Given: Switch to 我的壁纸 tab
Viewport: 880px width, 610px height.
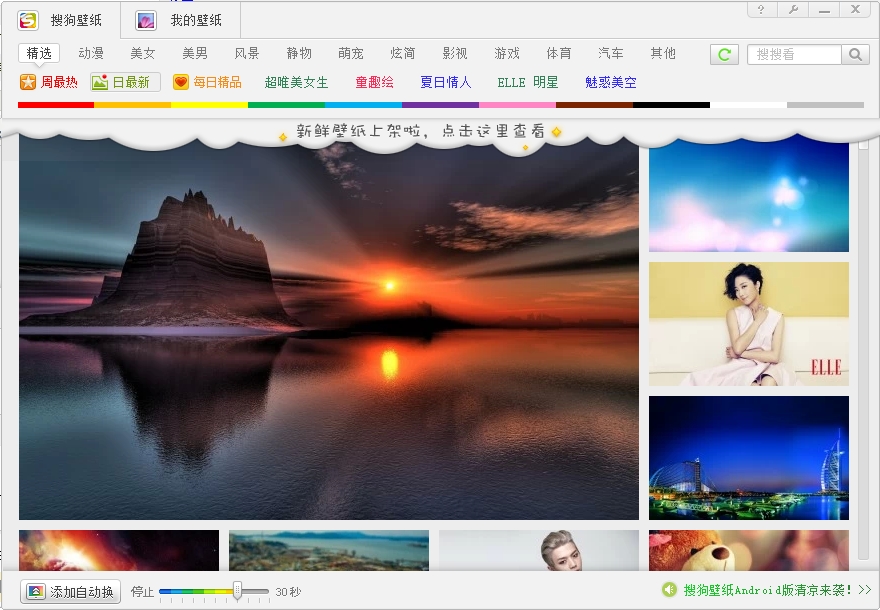Looking at the screenshot, I should pos(180,21).
